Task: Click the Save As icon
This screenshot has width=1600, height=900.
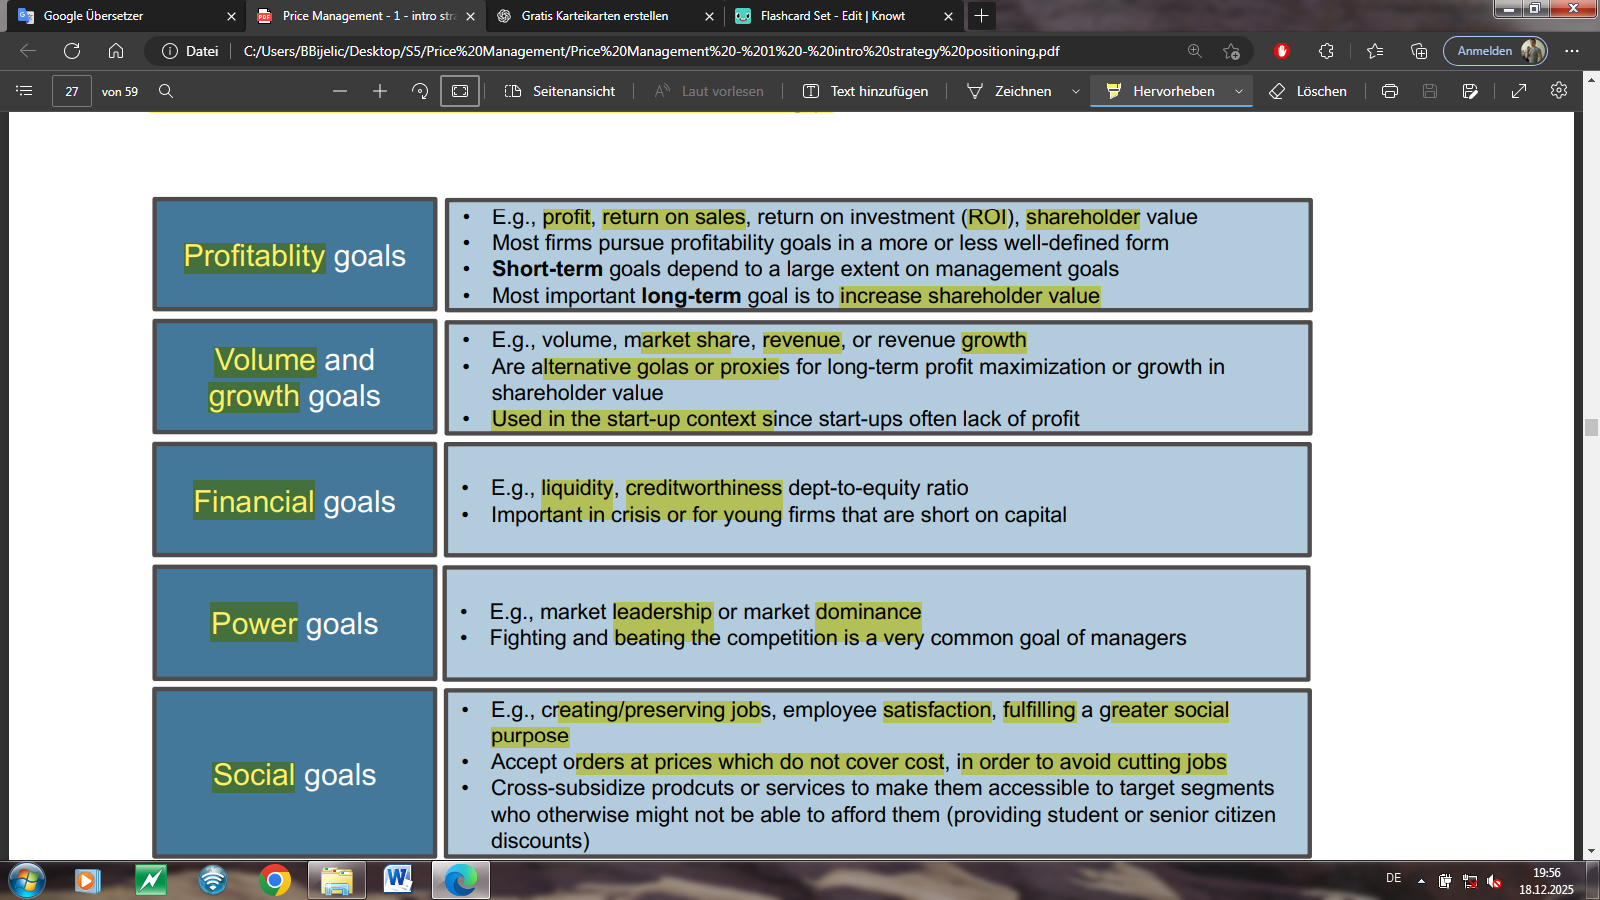Action: point(1469,91)
